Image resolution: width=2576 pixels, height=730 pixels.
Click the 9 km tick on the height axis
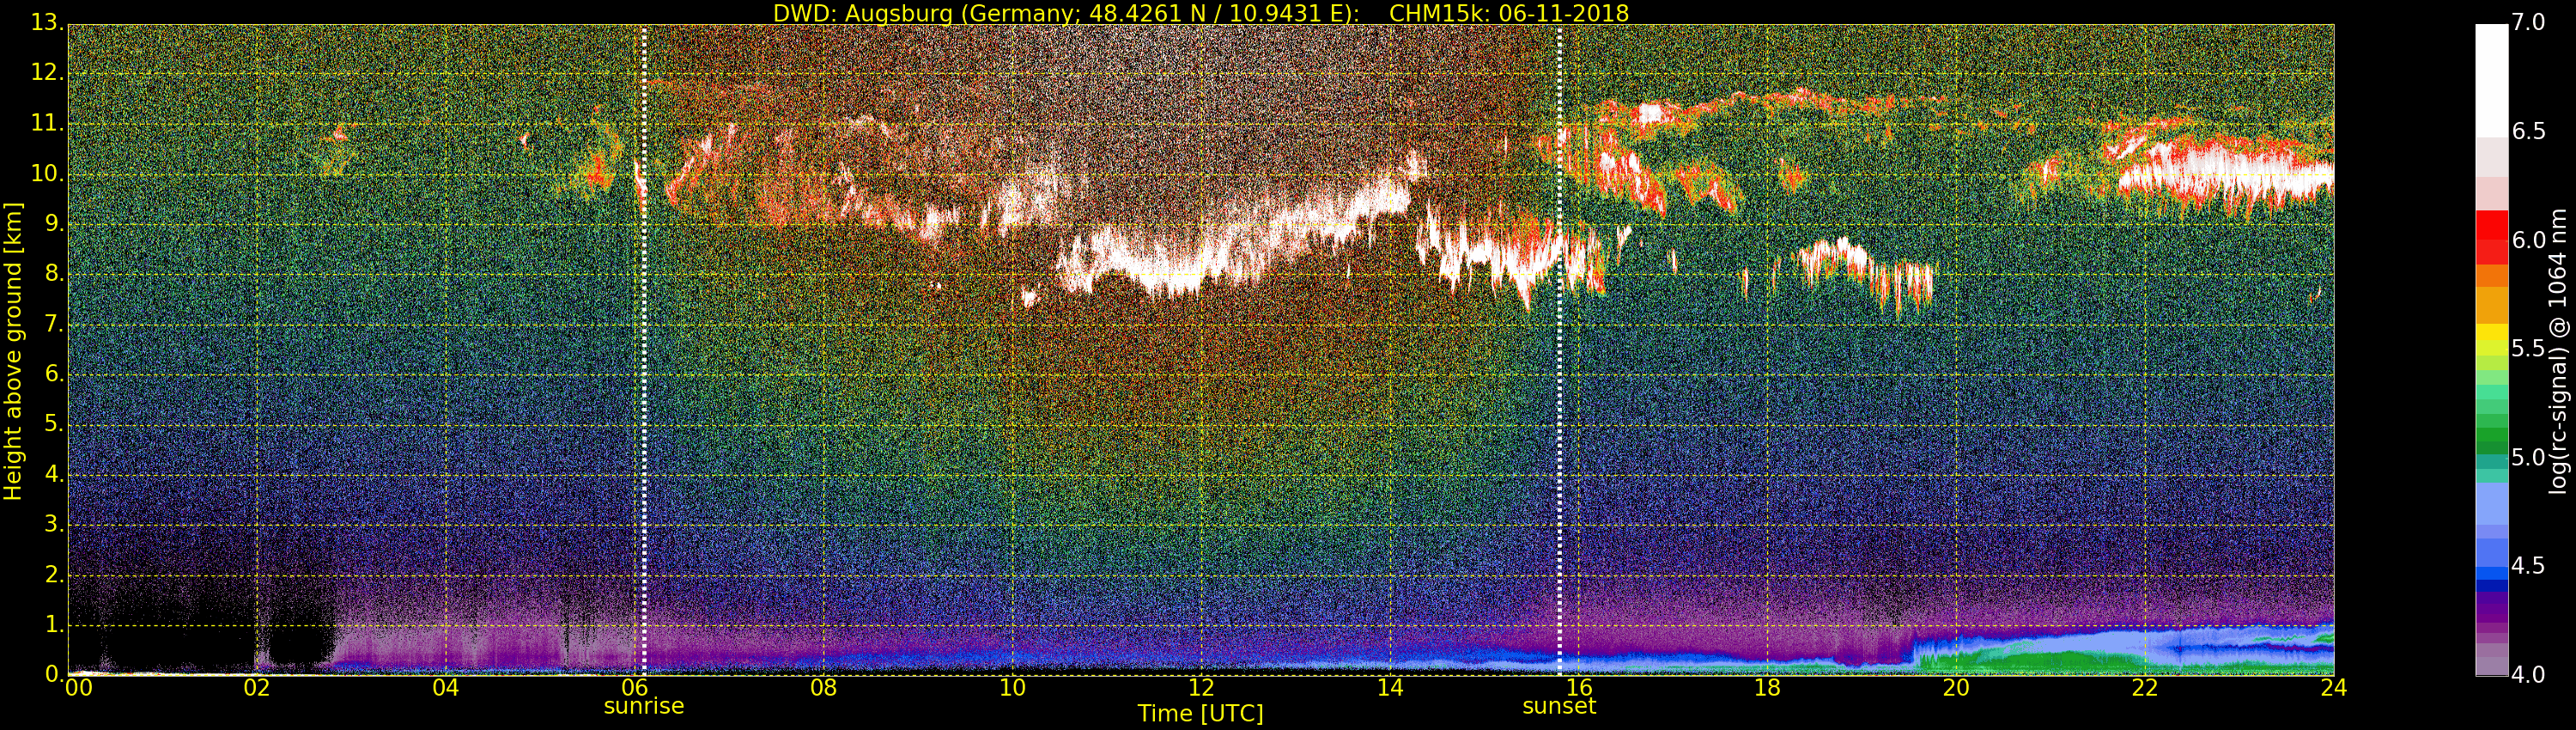(53, 224)
